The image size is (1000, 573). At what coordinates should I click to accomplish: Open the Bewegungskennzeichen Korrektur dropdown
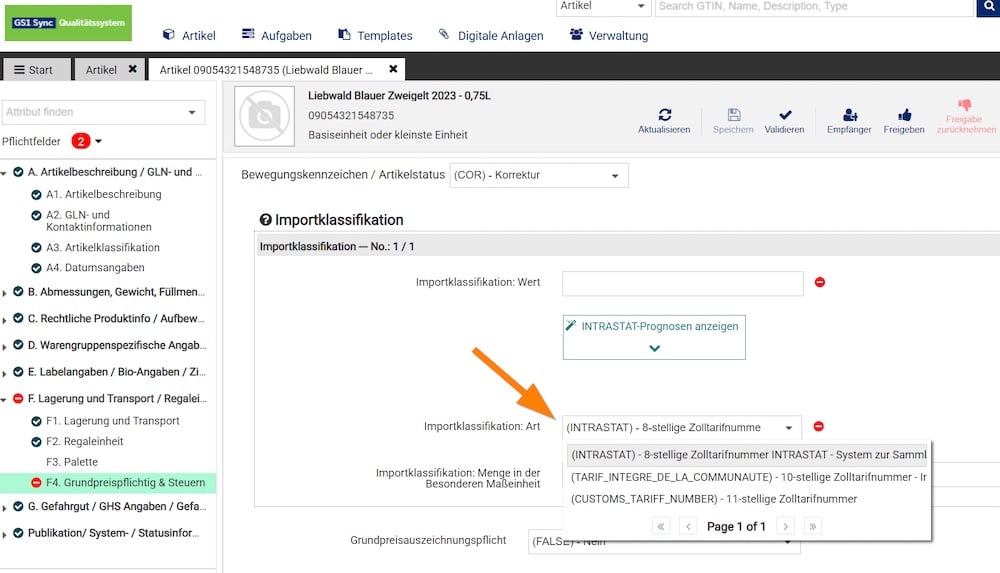point(539,175)
